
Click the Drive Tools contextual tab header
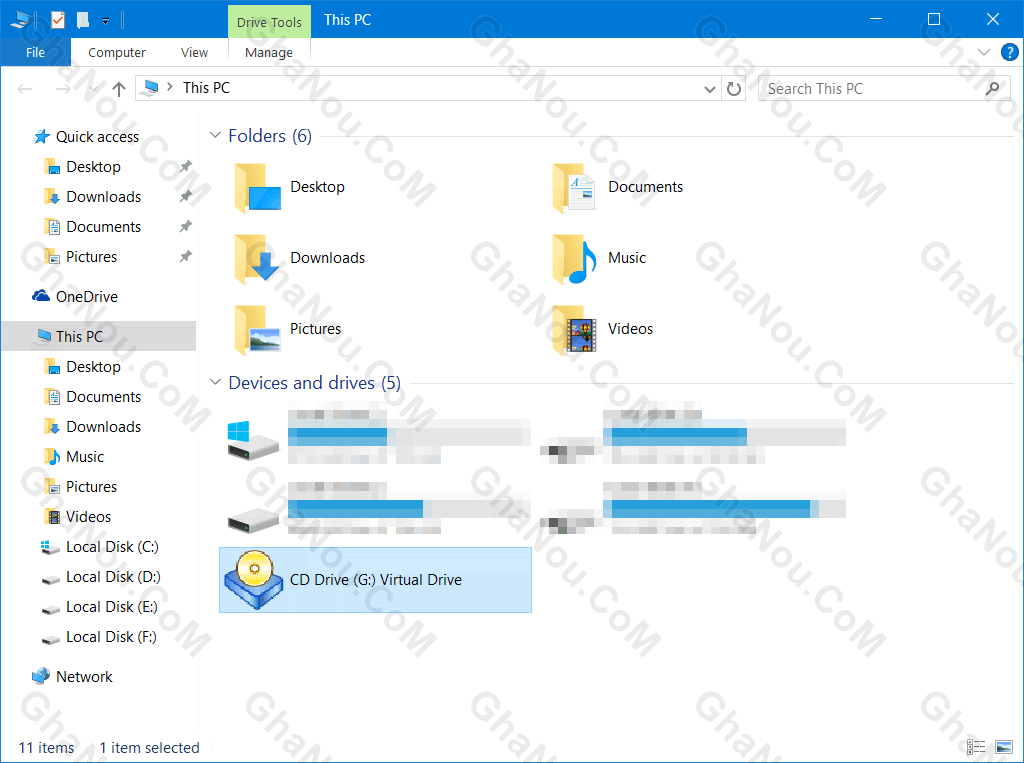click(269, 22)
